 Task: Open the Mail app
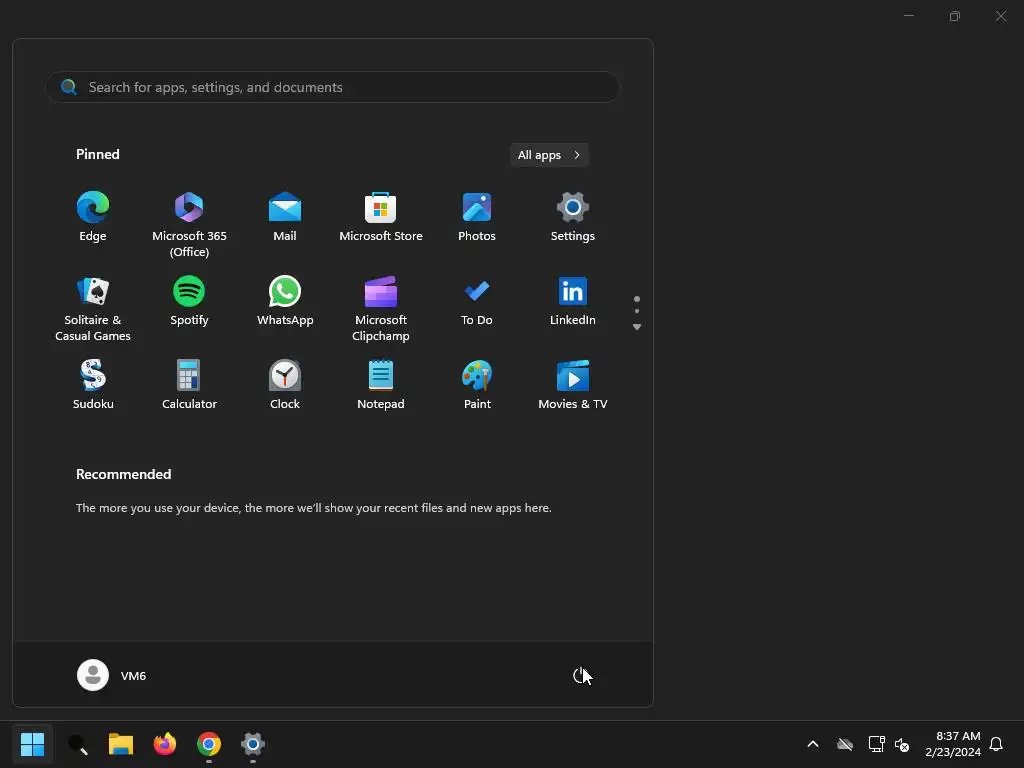click(x=285, y=217)
